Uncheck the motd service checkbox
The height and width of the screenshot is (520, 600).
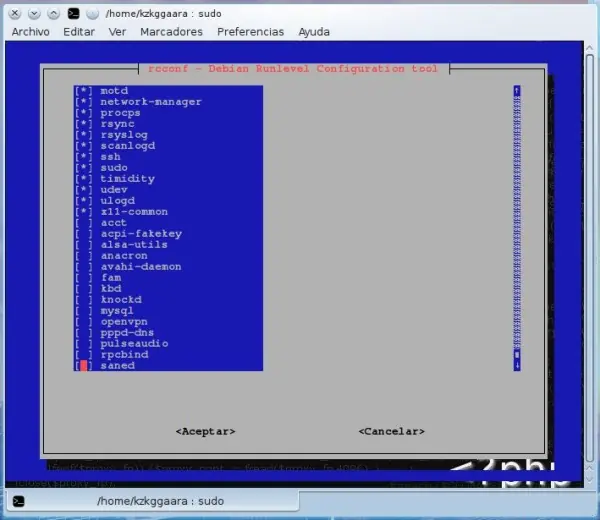coord(84,91)
